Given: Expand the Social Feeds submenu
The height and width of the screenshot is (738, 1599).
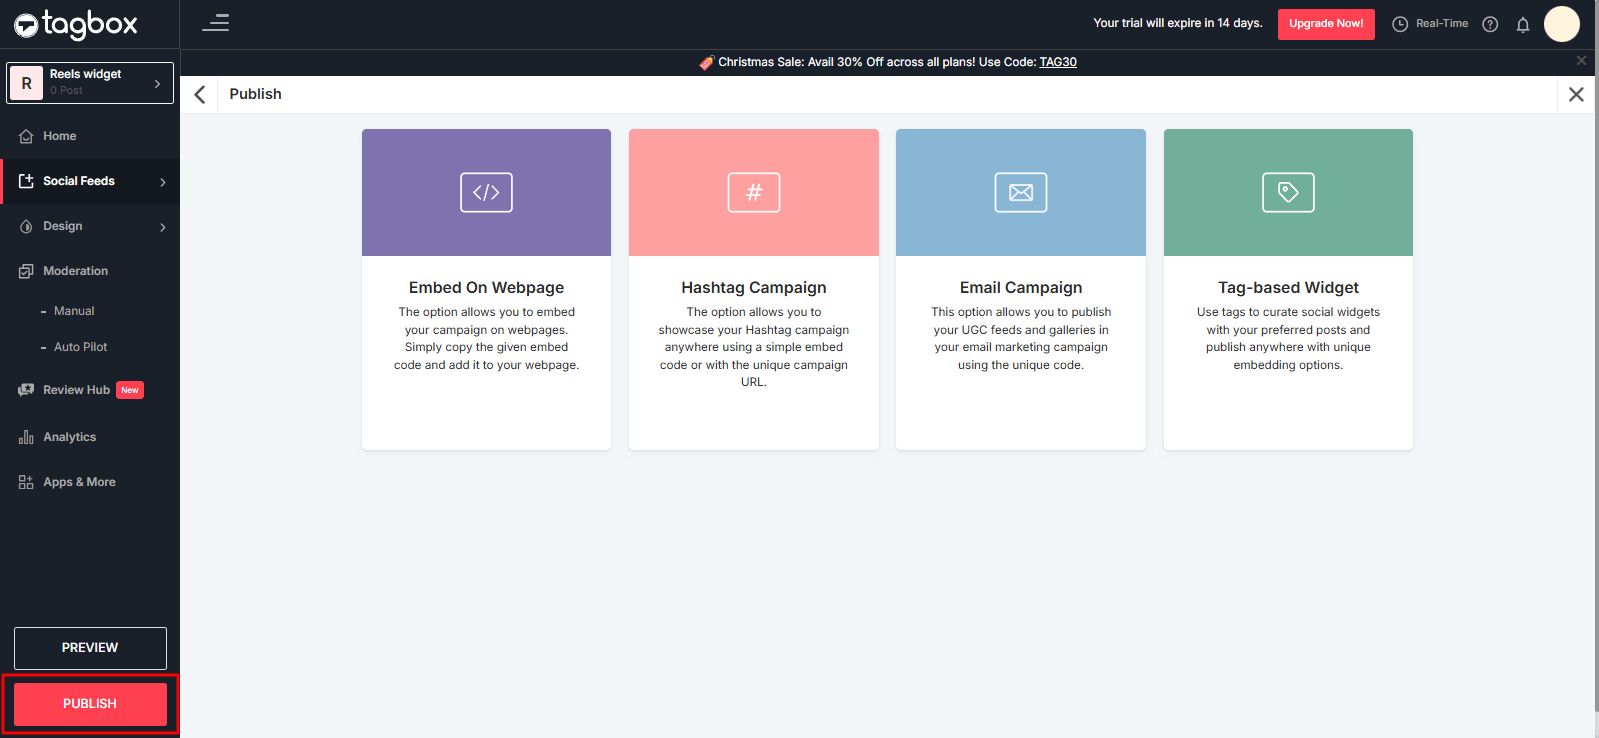Looking at the screenshot, I should 162,182.
